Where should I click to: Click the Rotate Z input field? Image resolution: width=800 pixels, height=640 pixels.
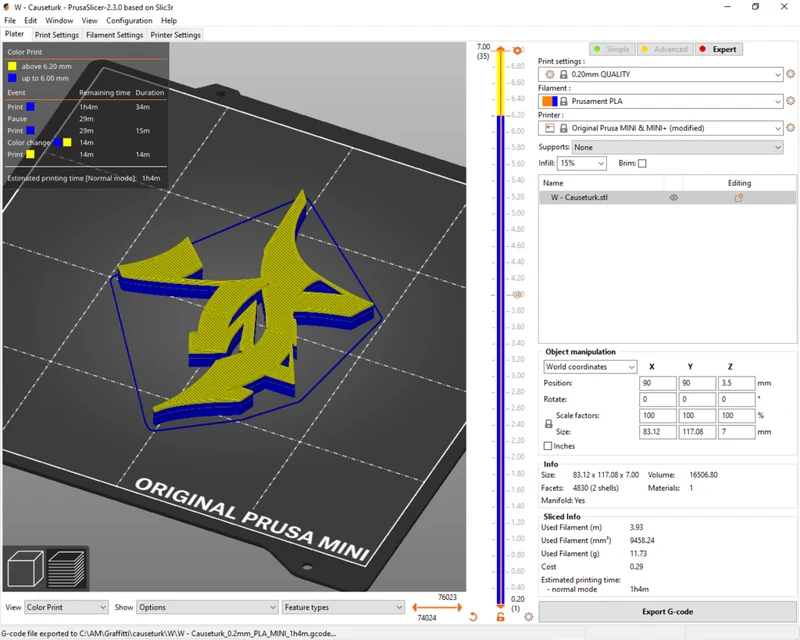(x=736, y=399)
